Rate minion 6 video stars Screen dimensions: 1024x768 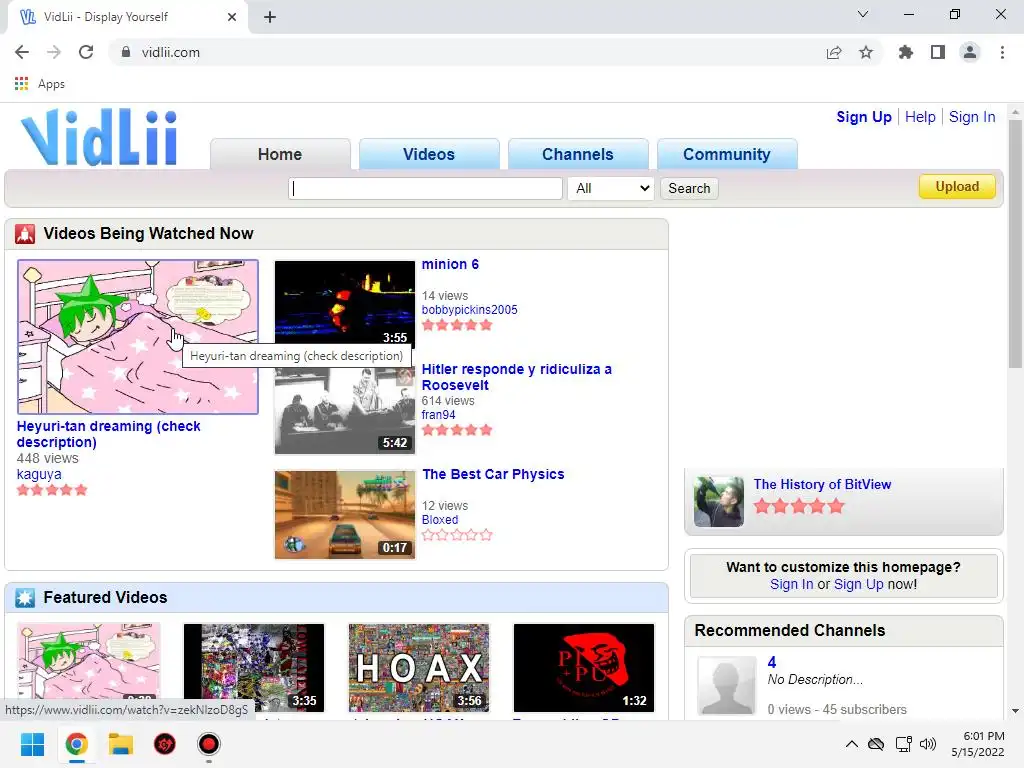[x=456, y=325]
